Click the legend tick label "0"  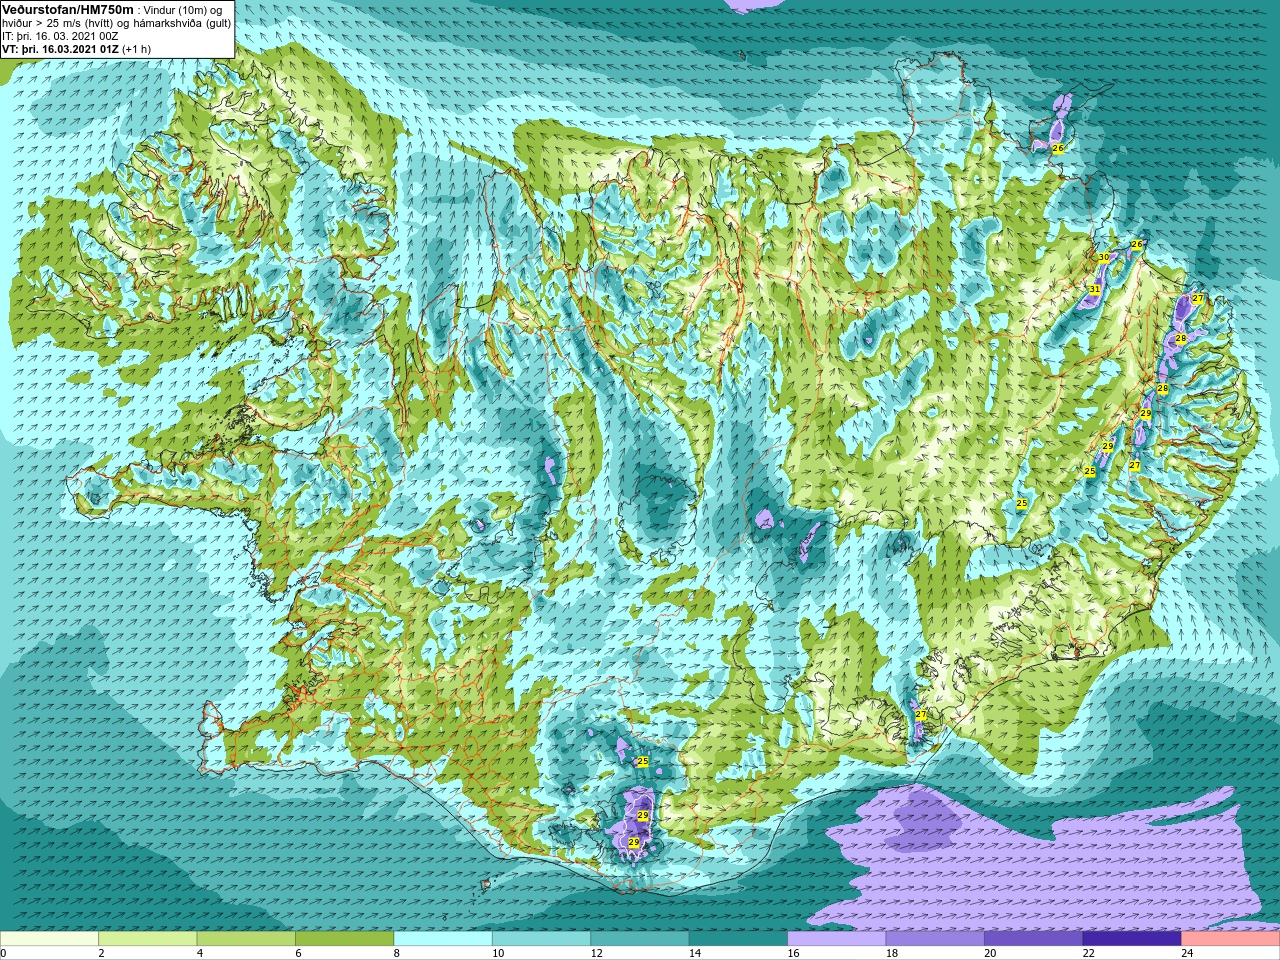4,953
